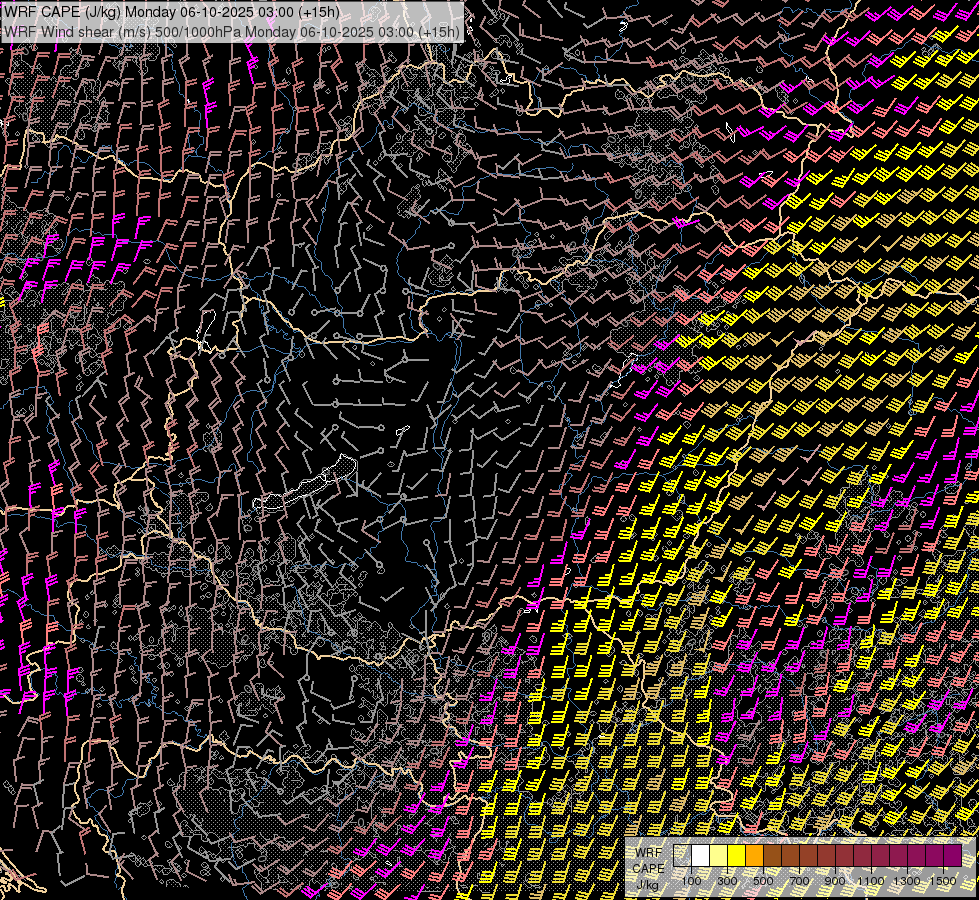This screenshot has width=979, height=900.
Task: Select the WRF Wind shear title line
Action: coord(232,31)
